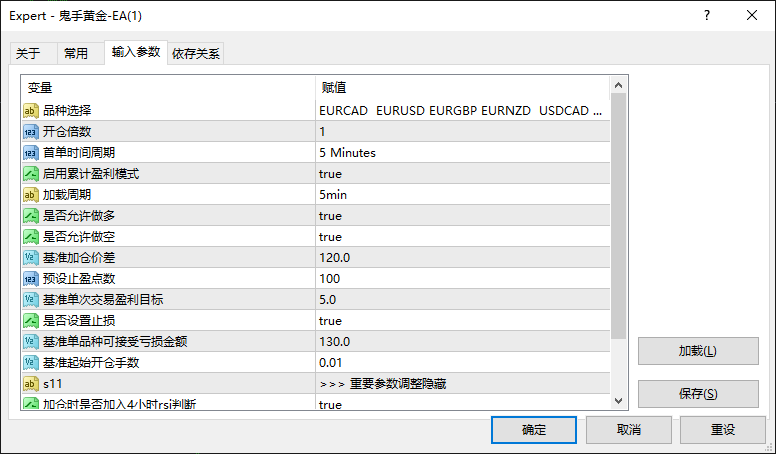Open the 首单时间周期 value 5 Minutes
776x454 pixels.
(x=463, y=152)
